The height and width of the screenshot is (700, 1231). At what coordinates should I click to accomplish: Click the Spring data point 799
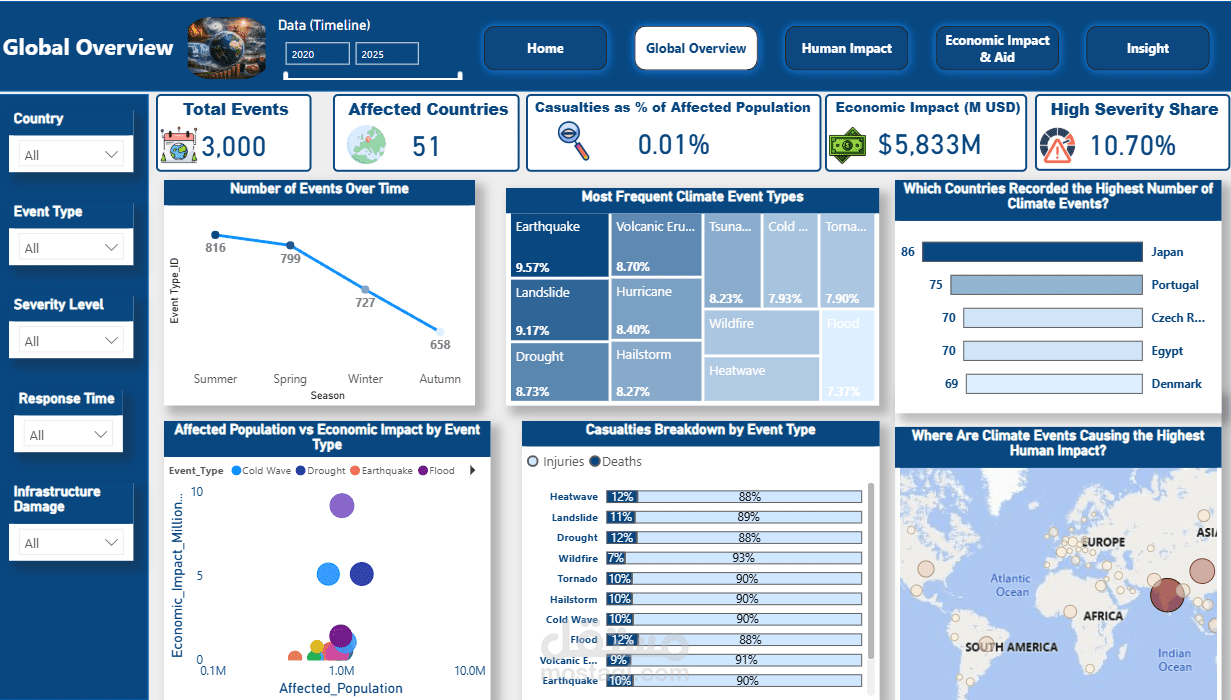290,245
